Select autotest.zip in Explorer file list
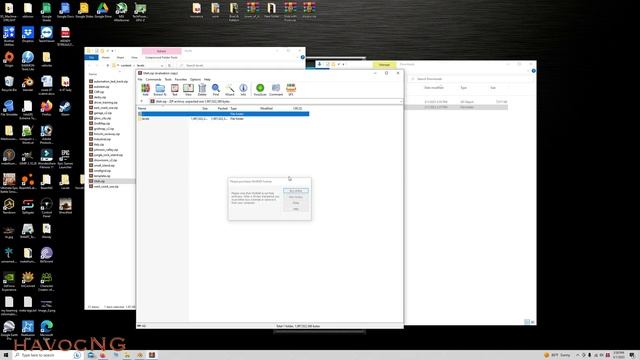This screenshot has width=640, height=360. point(99,87)
